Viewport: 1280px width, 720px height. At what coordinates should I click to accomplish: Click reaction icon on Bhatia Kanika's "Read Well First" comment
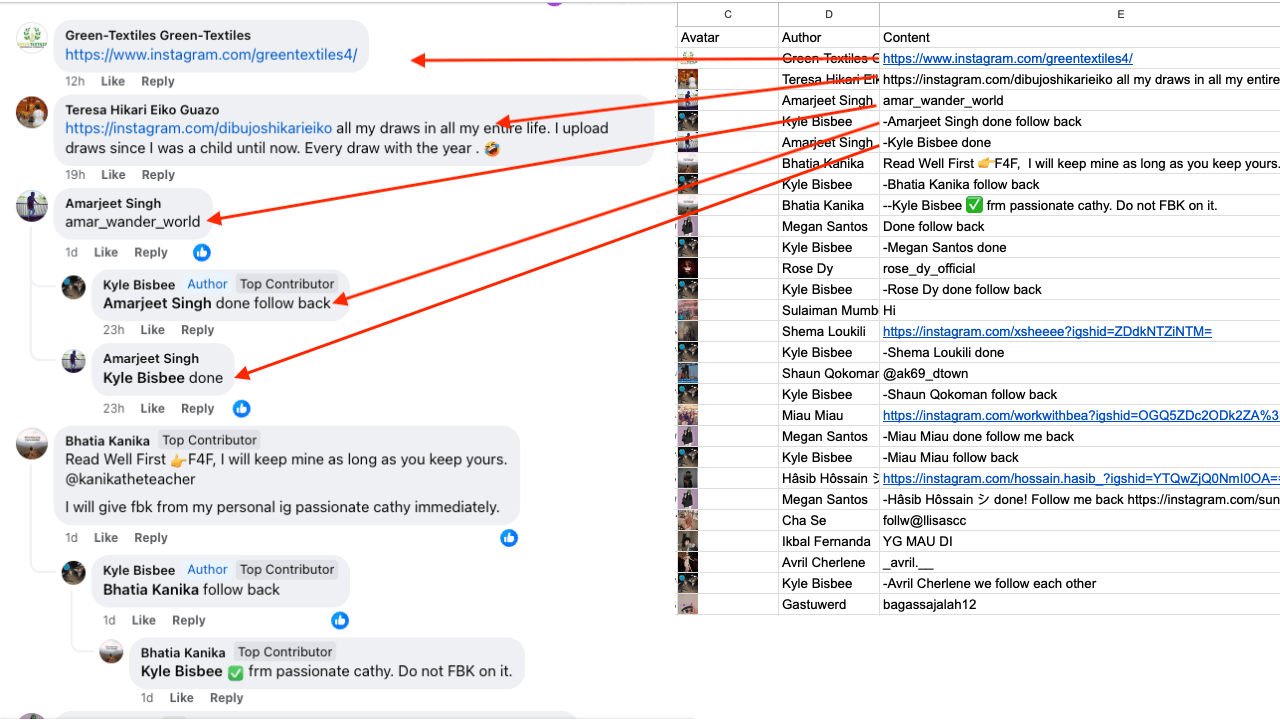(509, 538)
